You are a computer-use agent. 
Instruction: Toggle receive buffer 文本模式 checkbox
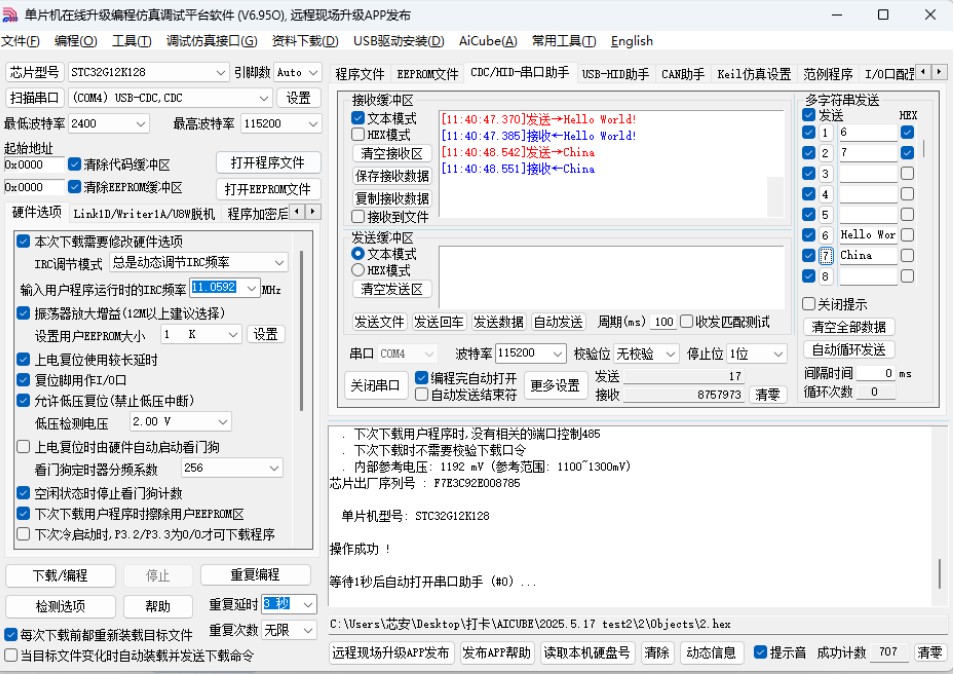click(x=358, y=118)
